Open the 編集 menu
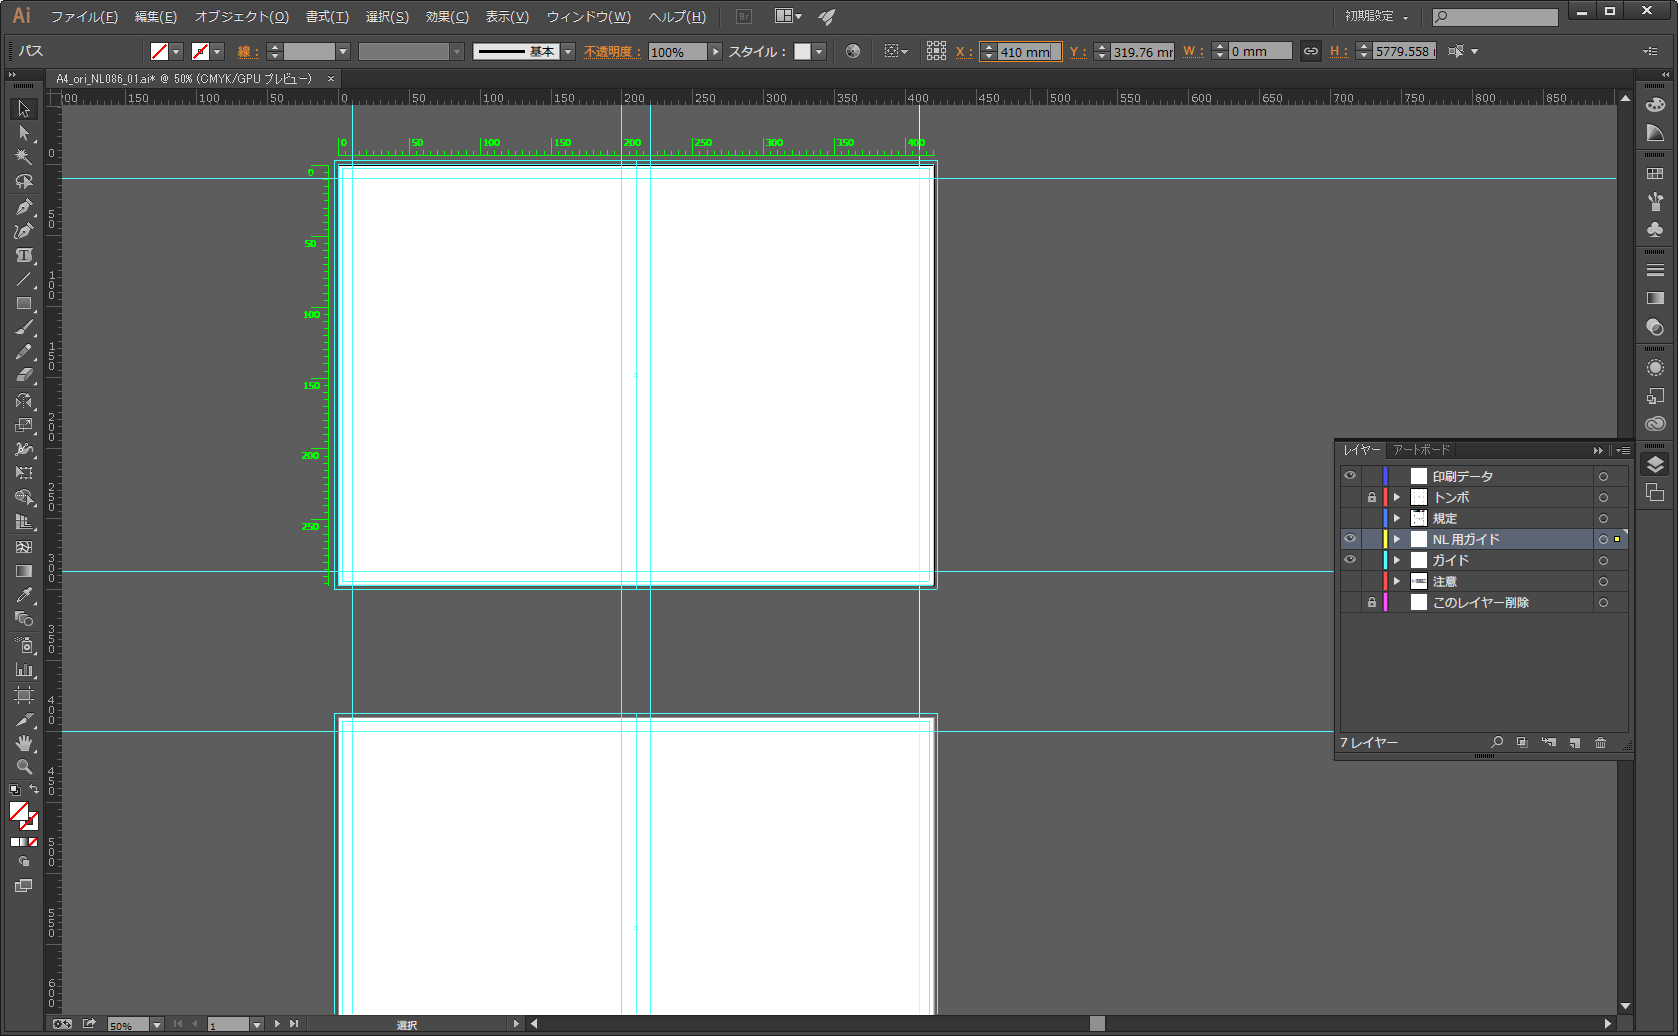The height and width of the screenshot is (1036, 1678). coord(156,17)
